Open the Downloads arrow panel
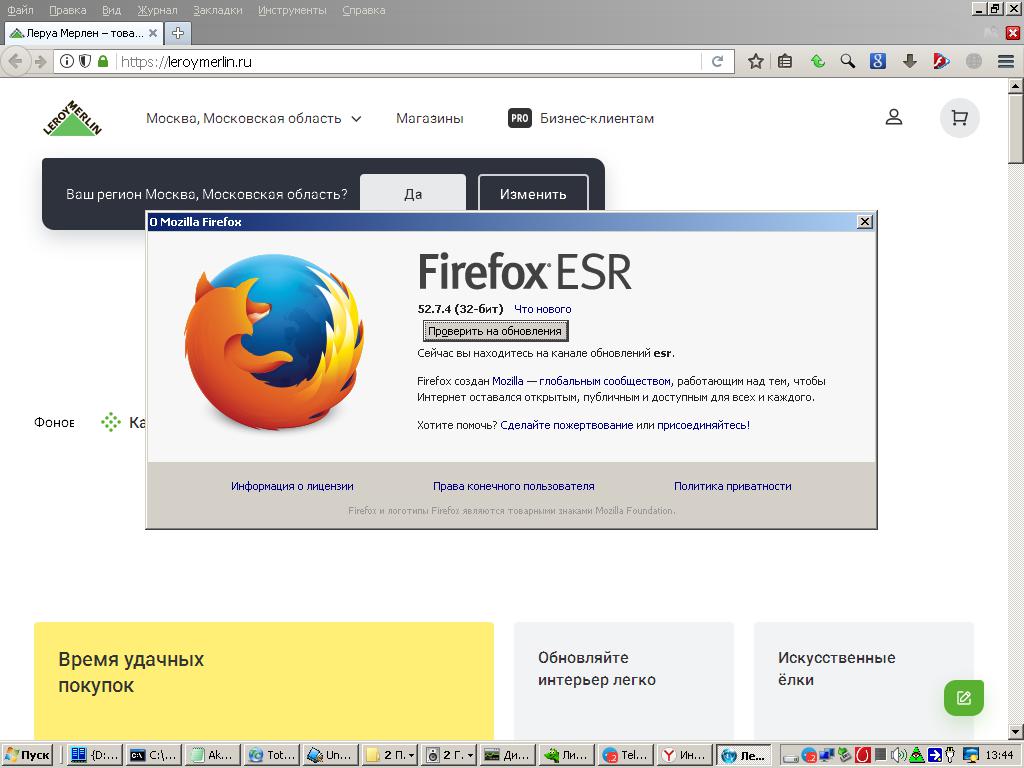The width and height of the screenshot is (1024, 768). click(910, 61)
